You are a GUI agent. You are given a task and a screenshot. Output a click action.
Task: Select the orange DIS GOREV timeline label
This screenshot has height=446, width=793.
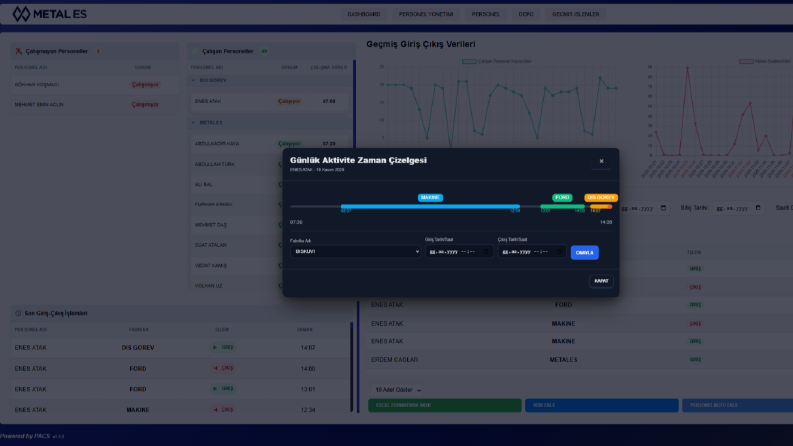(601, 198)
